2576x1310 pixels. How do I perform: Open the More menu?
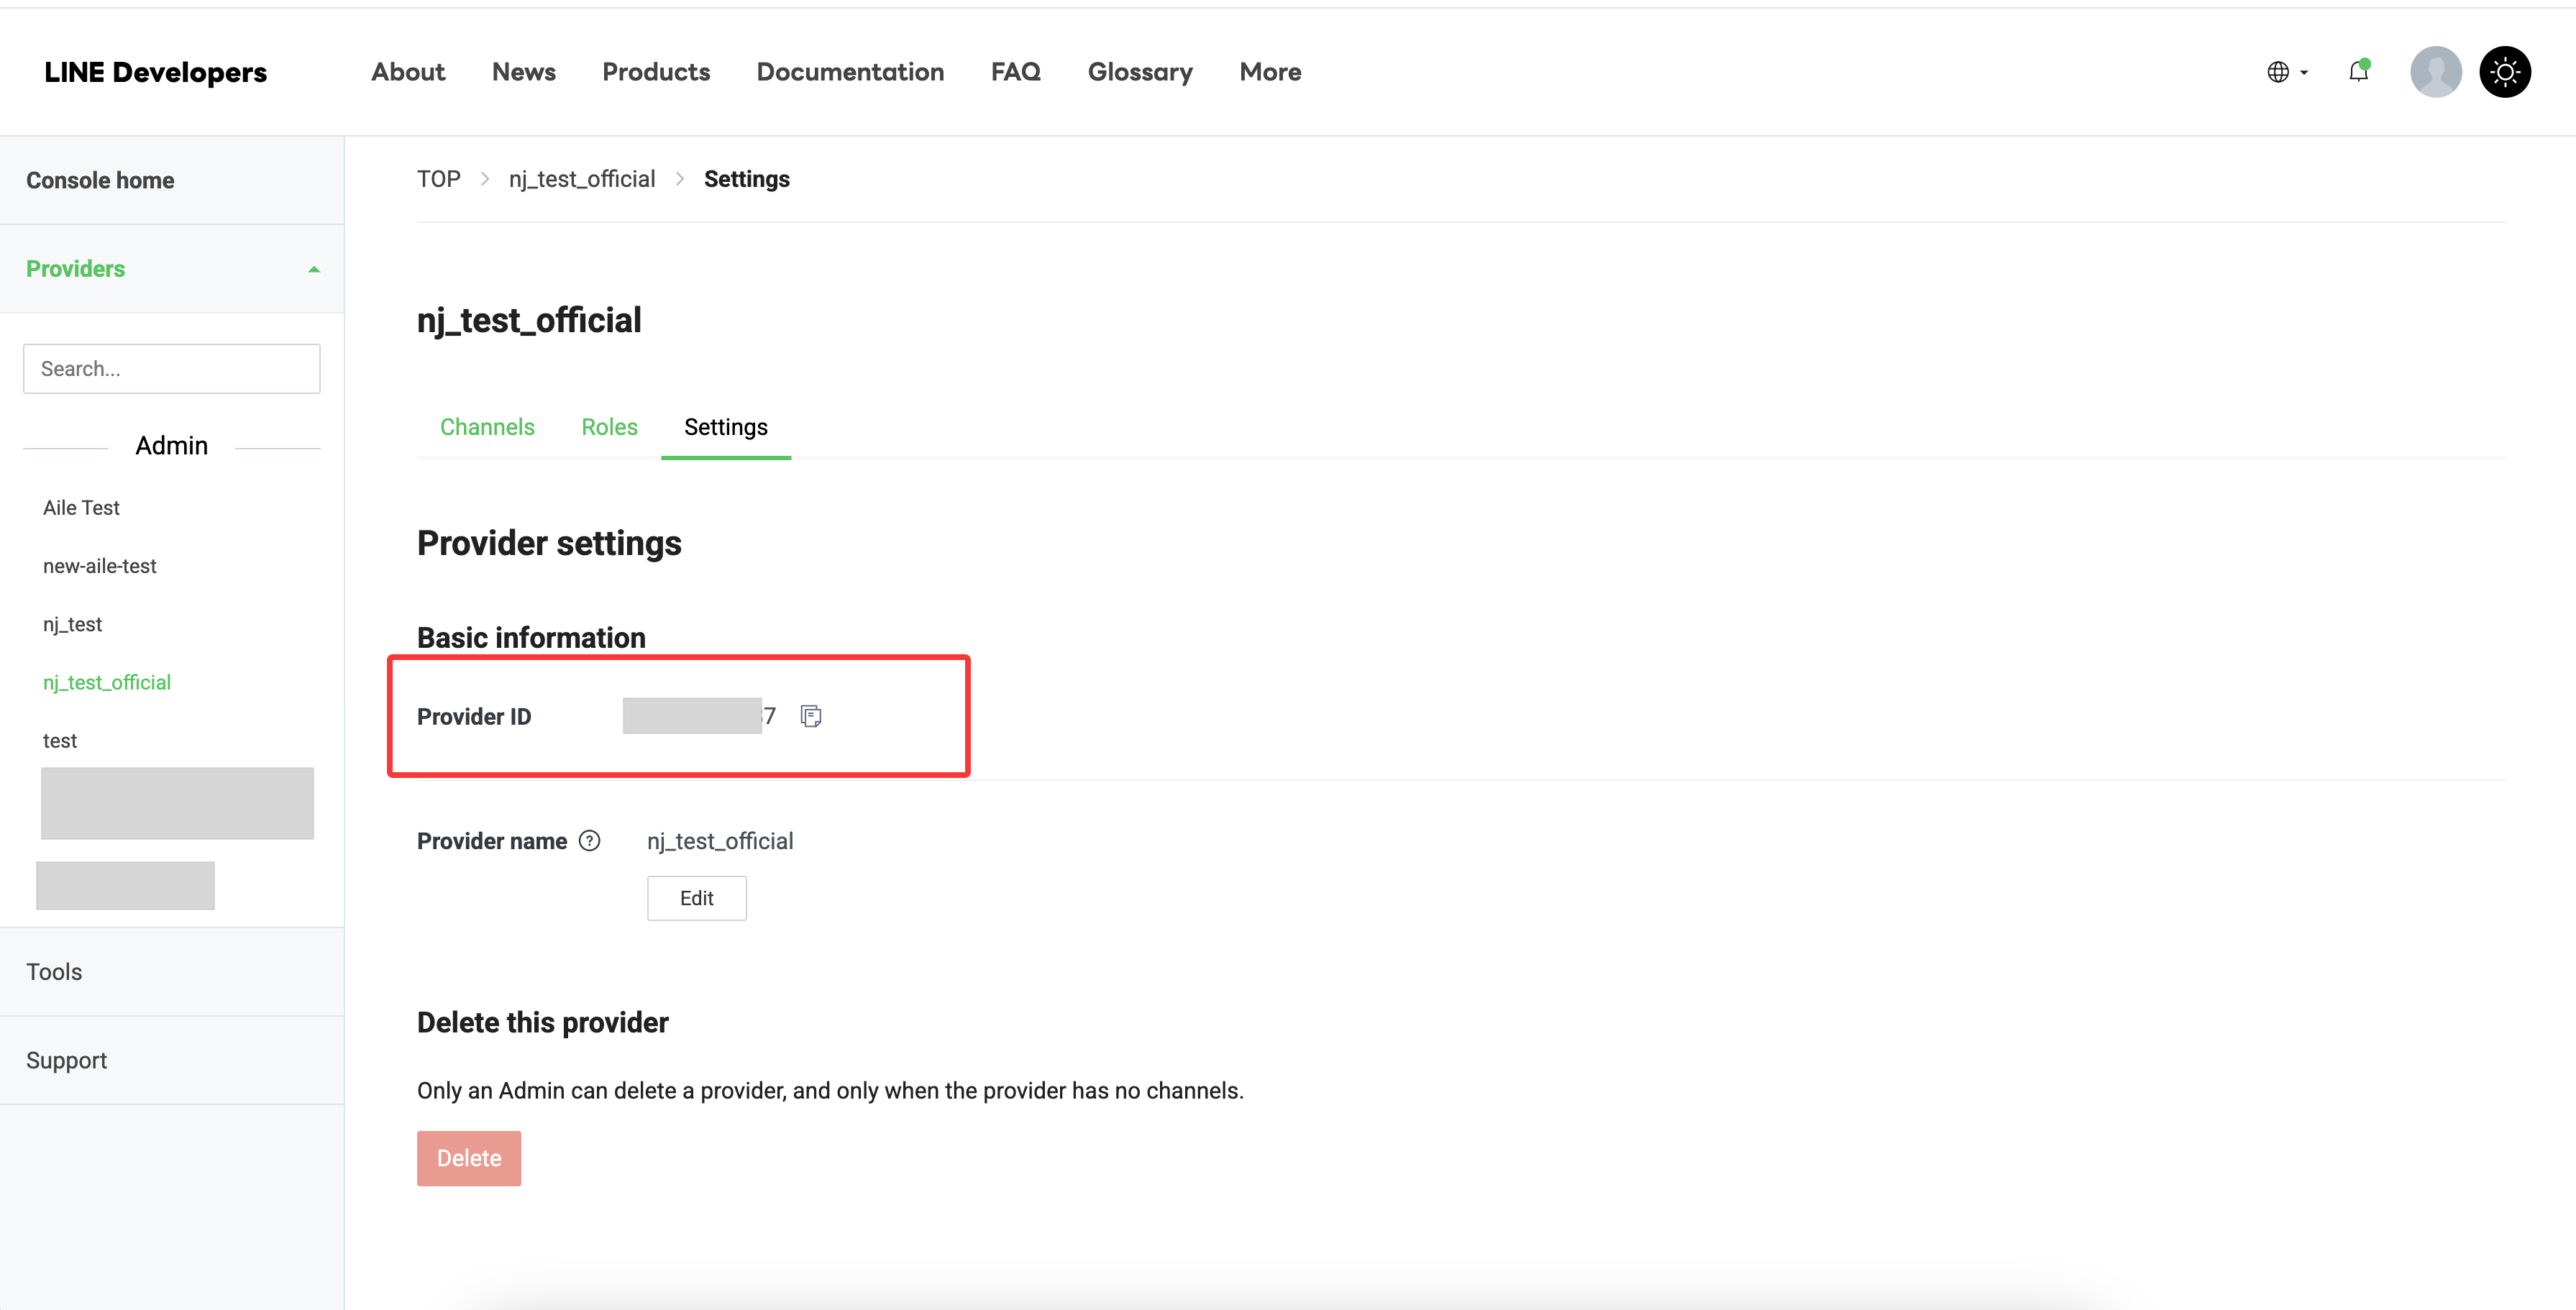1270,72
